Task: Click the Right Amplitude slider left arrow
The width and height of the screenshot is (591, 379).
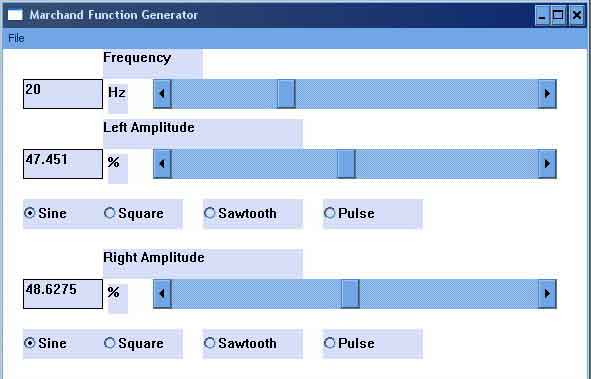Action: pos(162,294)
